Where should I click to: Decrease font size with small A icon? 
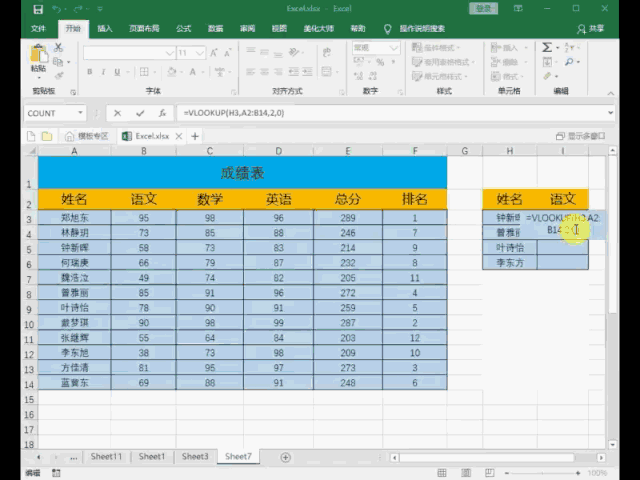228,53
